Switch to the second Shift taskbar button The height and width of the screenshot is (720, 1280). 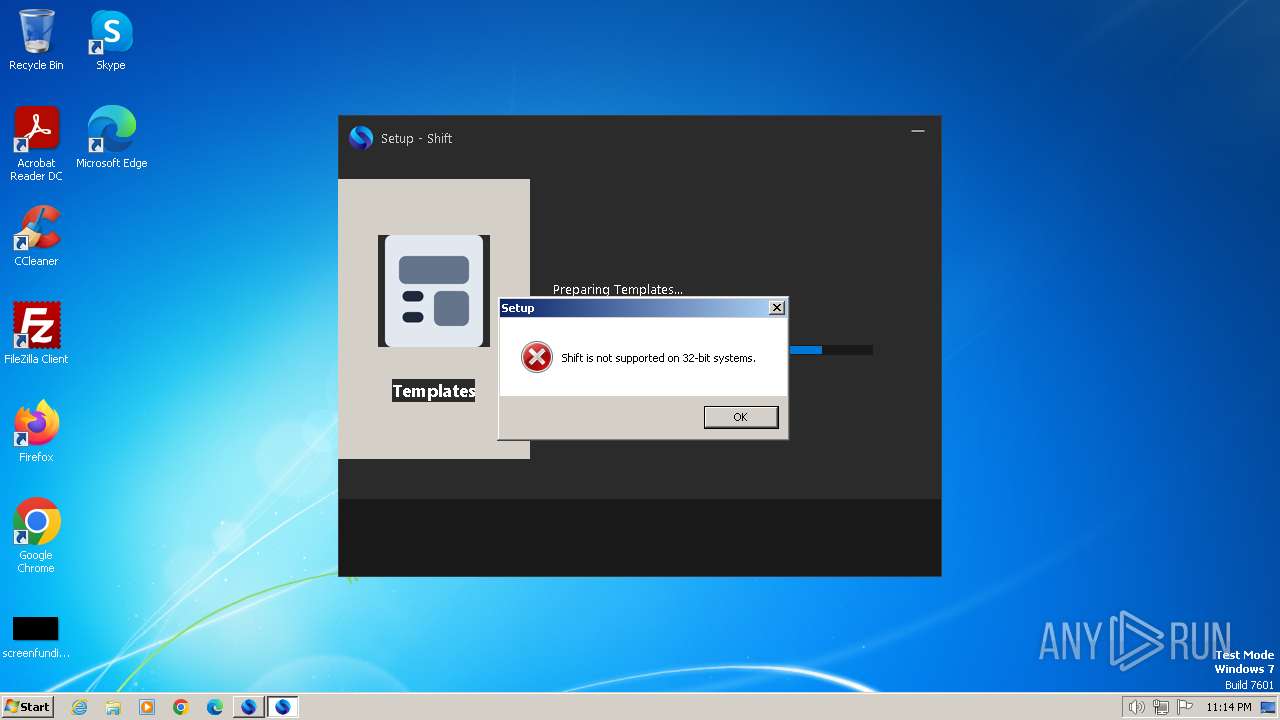pyautogui.click(x=283, y=707)
